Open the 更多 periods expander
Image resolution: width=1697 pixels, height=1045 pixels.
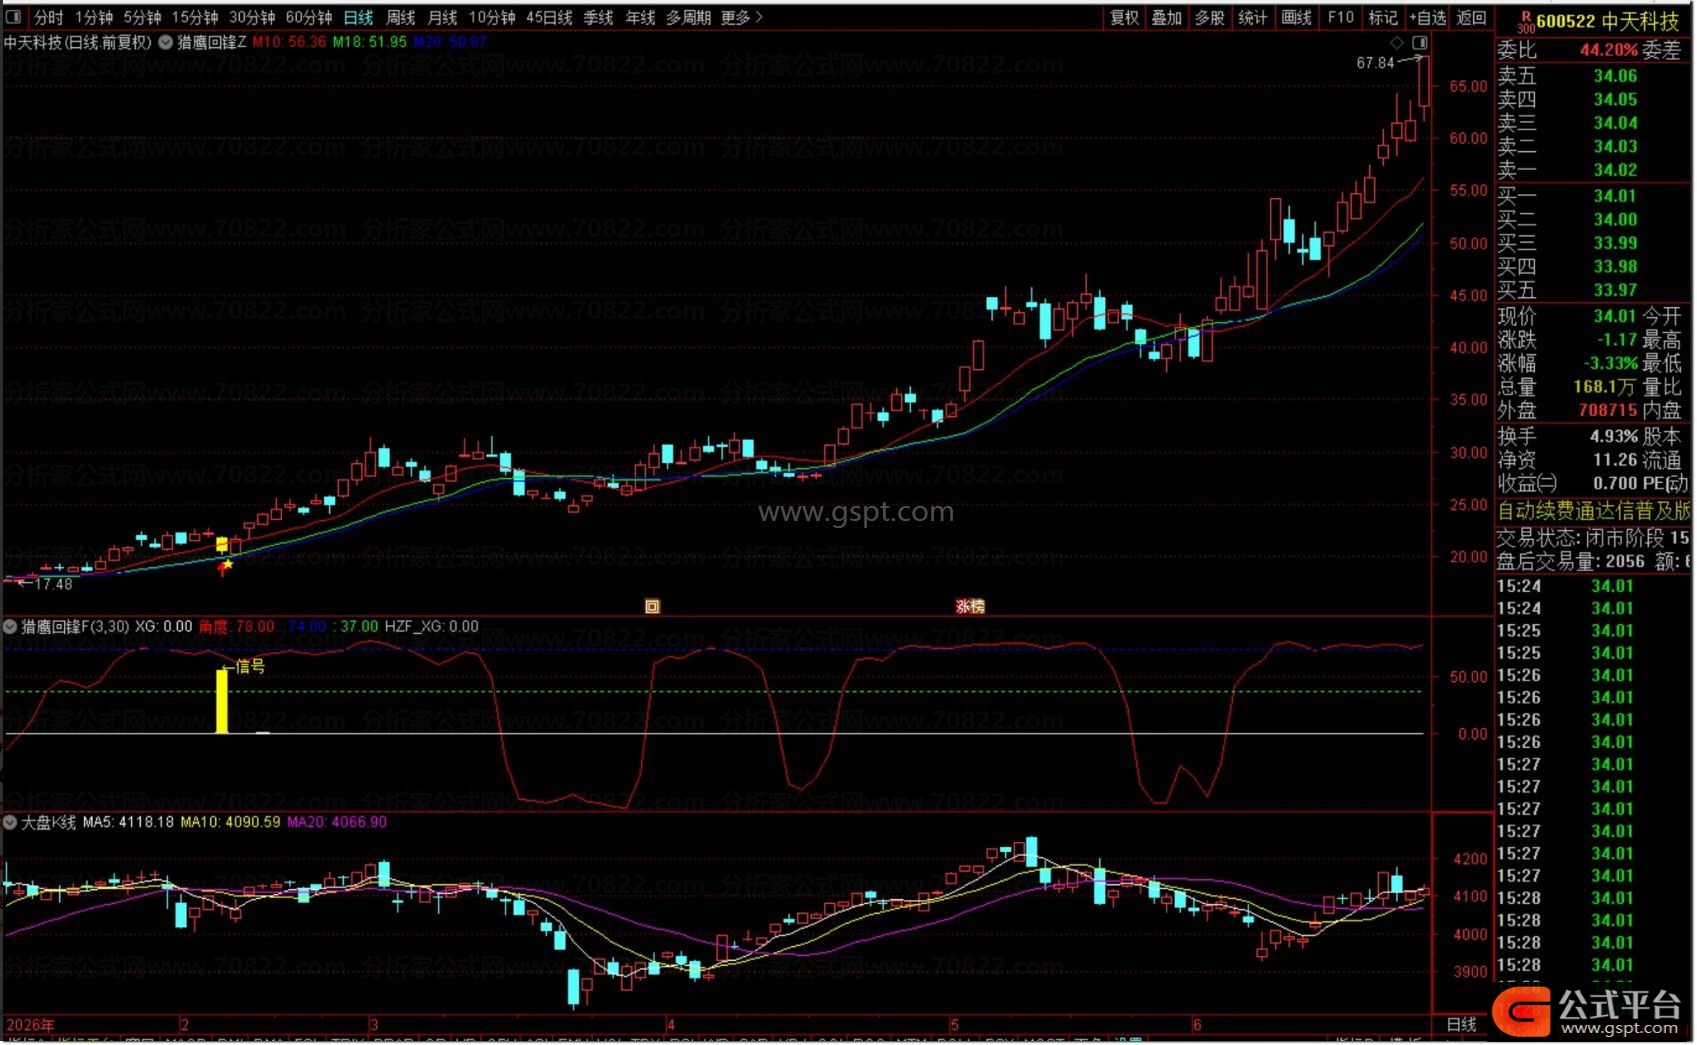(x=741, y=17)
